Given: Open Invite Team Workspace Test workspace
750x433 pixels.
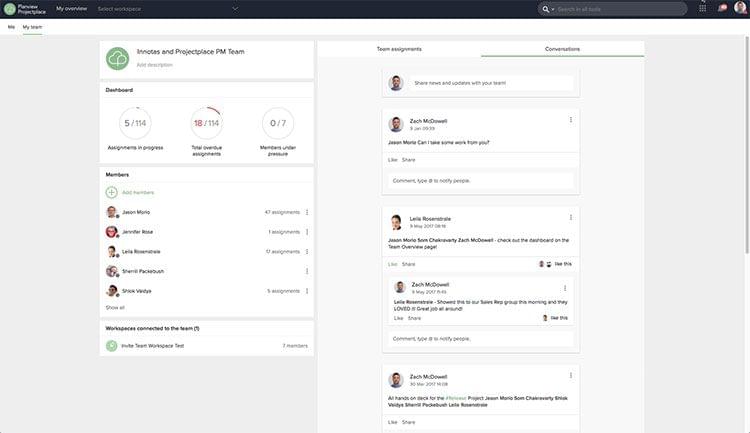Looking at the screenshot, I should click(x=153, y=345).
